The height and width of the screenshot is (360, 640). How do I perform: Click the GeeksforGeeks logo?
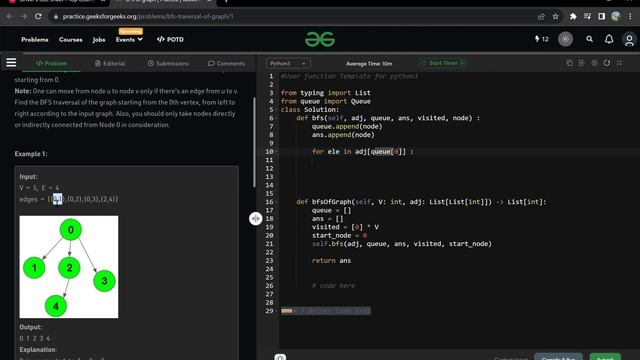(x=320, y=39)
